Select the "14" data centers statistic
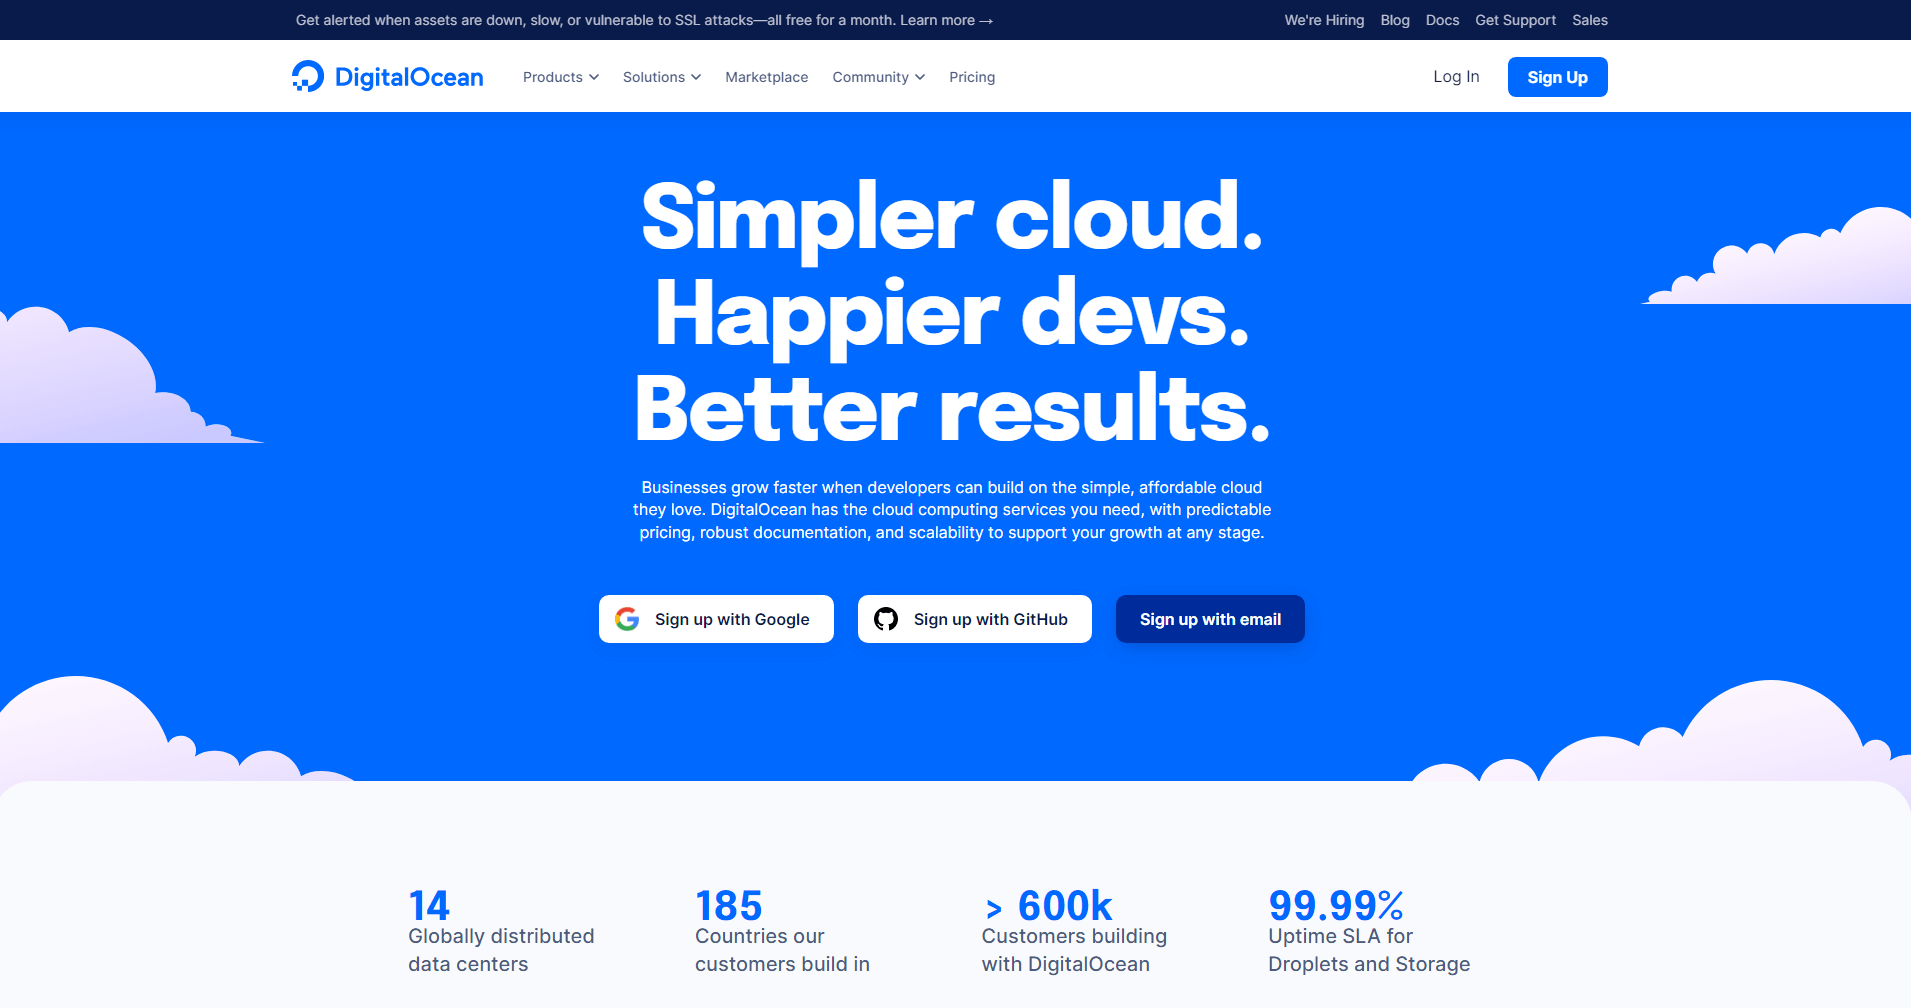 tap(429, 906)
